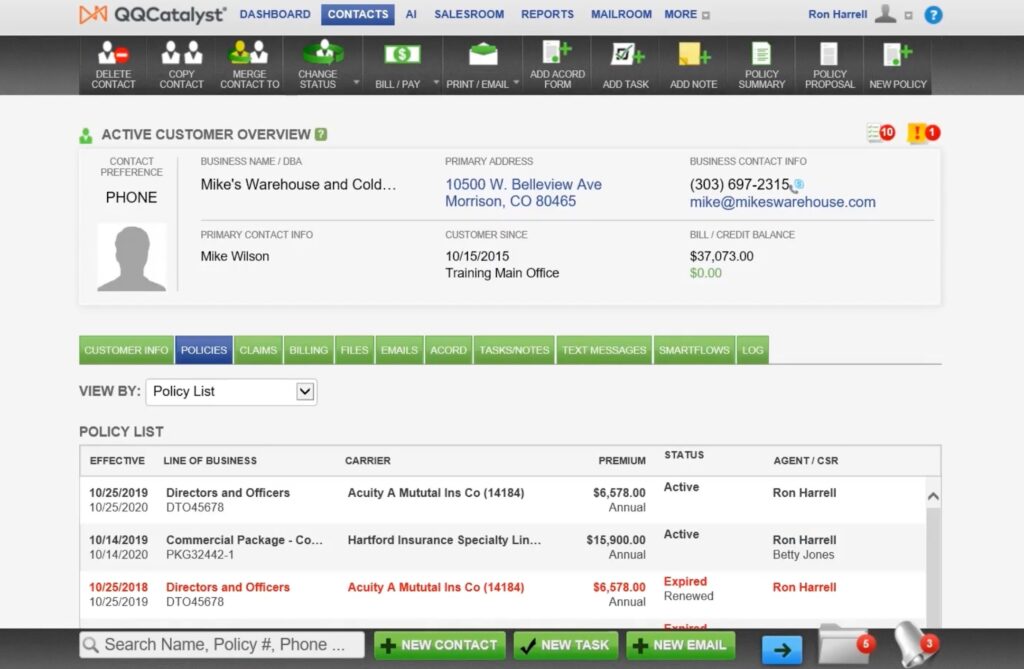Image resolution: width=1024 pixels, height=669 pixels.
Task: Expand the user account menu arrow
Action: (x=908, y=16)
